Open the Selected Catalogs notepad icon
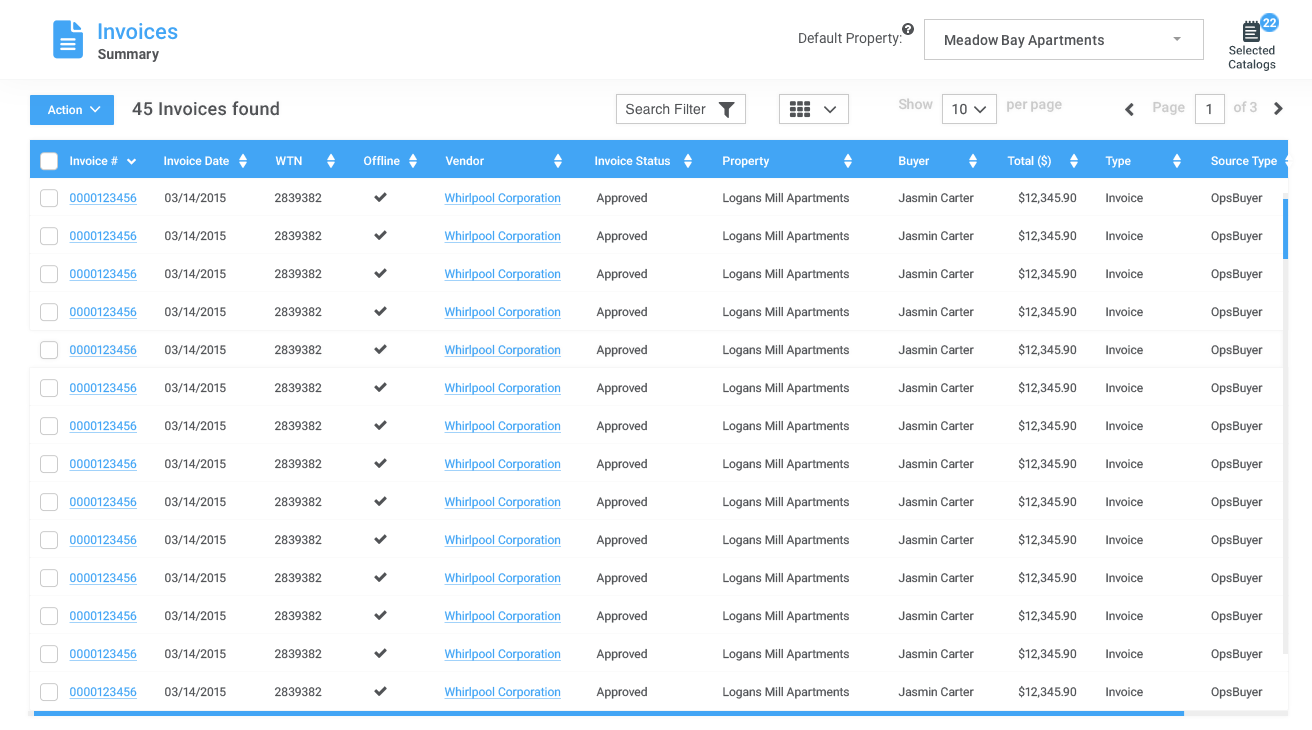Image resolution: width=1312 pixels, height=730 pixels. coord(1251,31)
